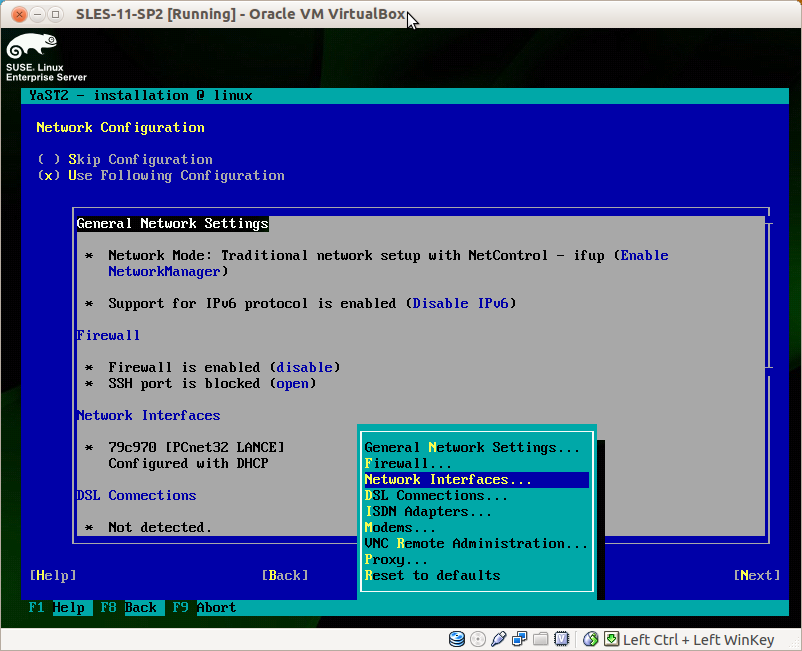Choose General Network Settings... from popup menu
Screen dimensions: 802x651
476,447
